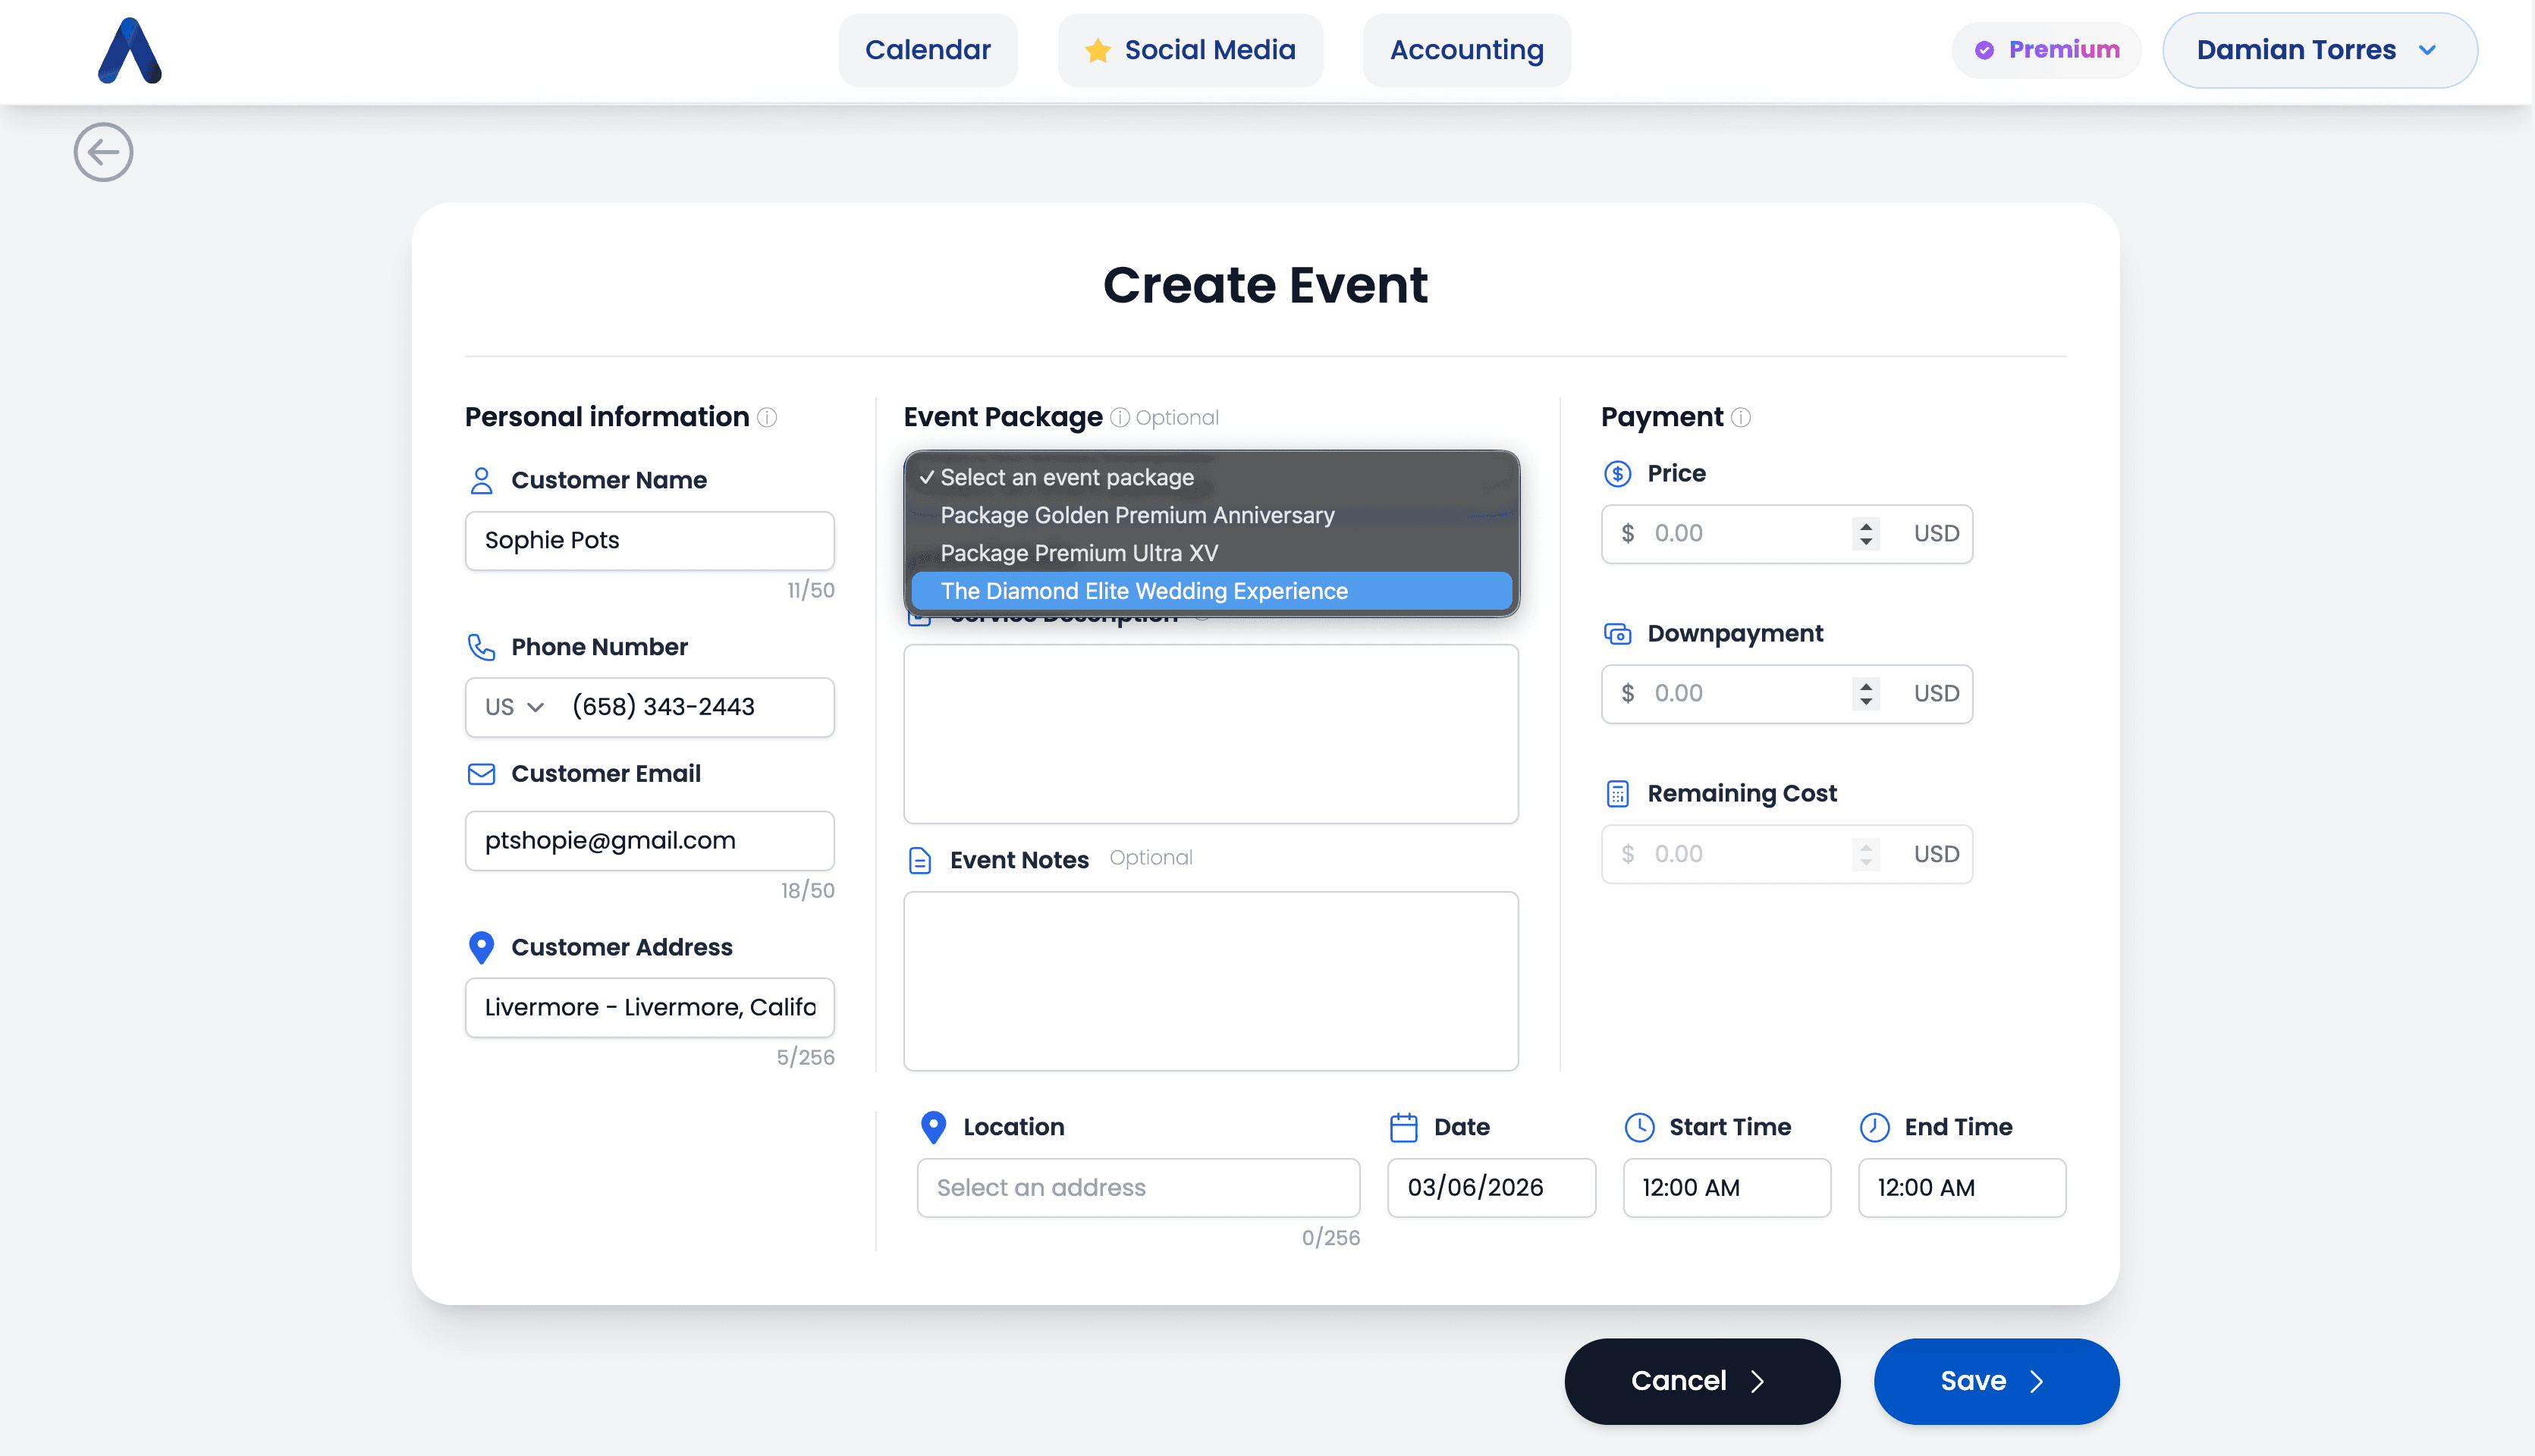Image resolution: width=2535 pixels, height=1456 pixels.
Task: Click the back arrow circle icon
Action: tap(103, 152)
